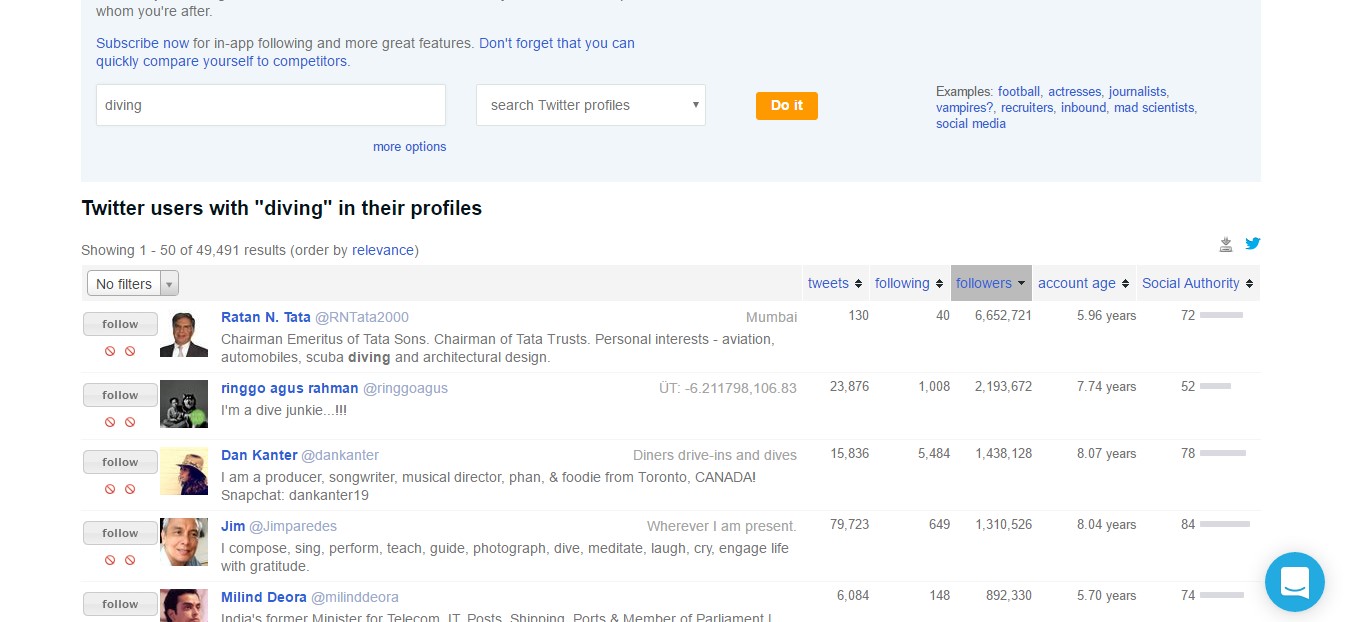1345x622 pixels.
Task: Click the Subscribe now link
Action: 142,43
